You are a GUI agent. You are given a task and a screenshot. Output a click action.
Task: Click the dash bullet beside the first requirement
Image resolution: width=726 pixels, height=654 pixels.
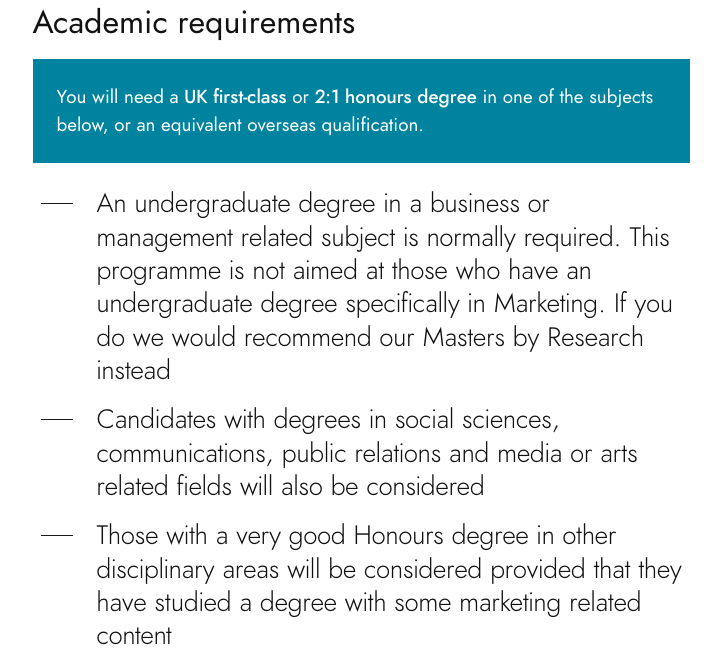(x=57, y=204)
